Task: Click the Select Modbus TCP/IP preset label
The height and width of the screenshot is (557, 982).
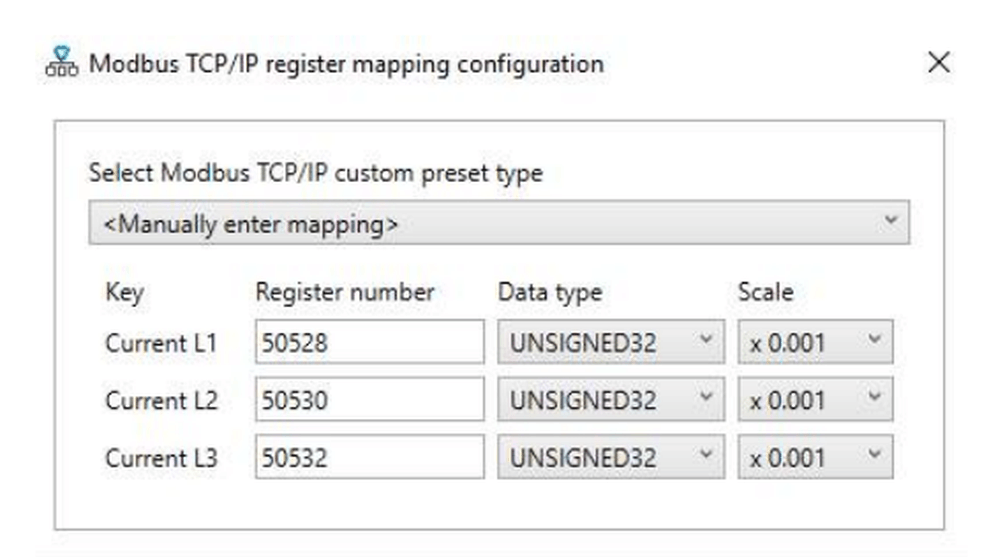Action: coord(316,174)
